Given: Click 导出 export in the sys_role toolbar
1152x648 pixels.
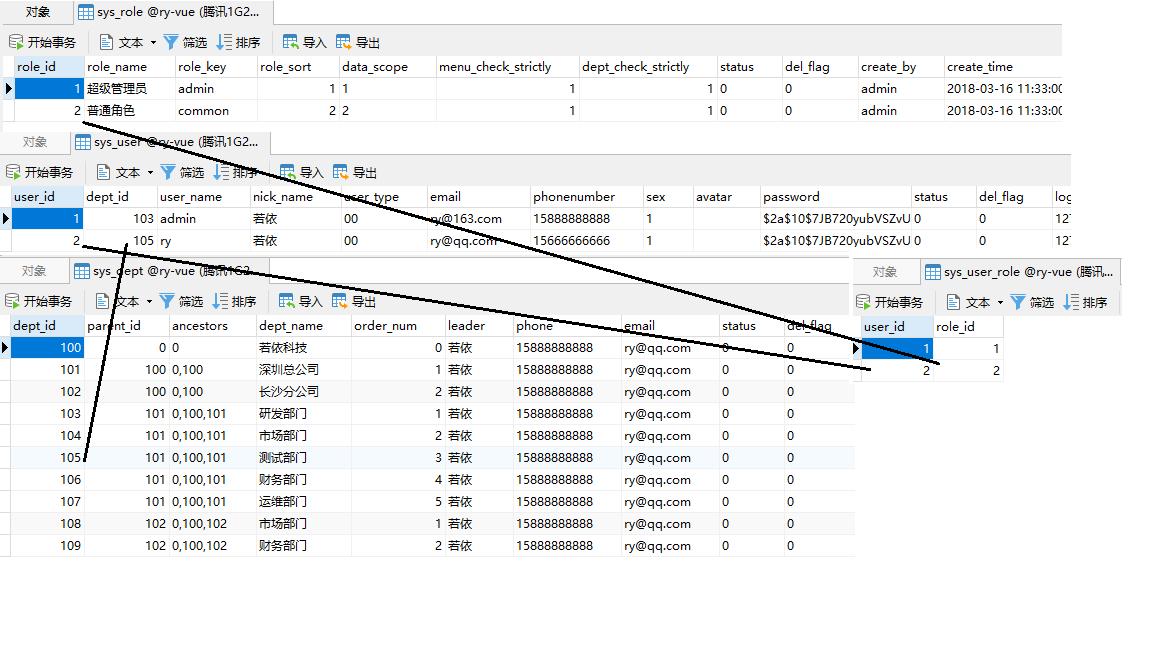Looking at the screenshot, I should pos(358,42).
